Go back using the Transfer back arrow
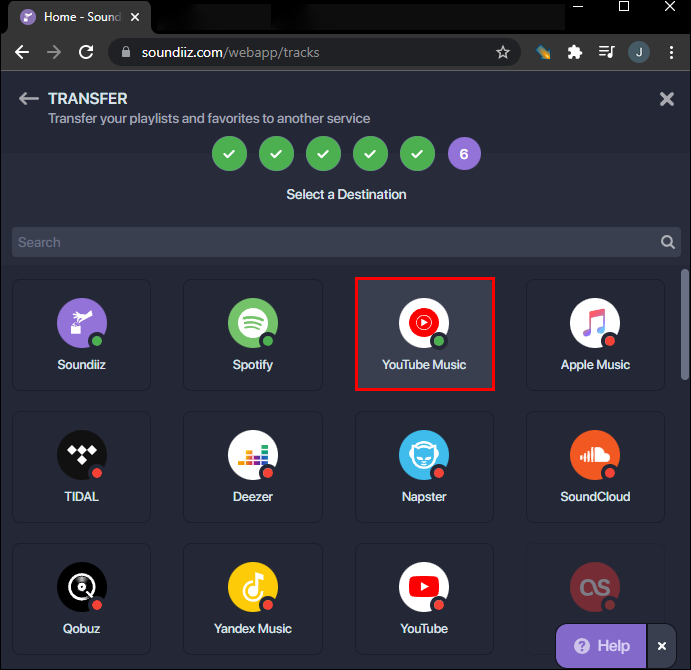 point(29,99)
